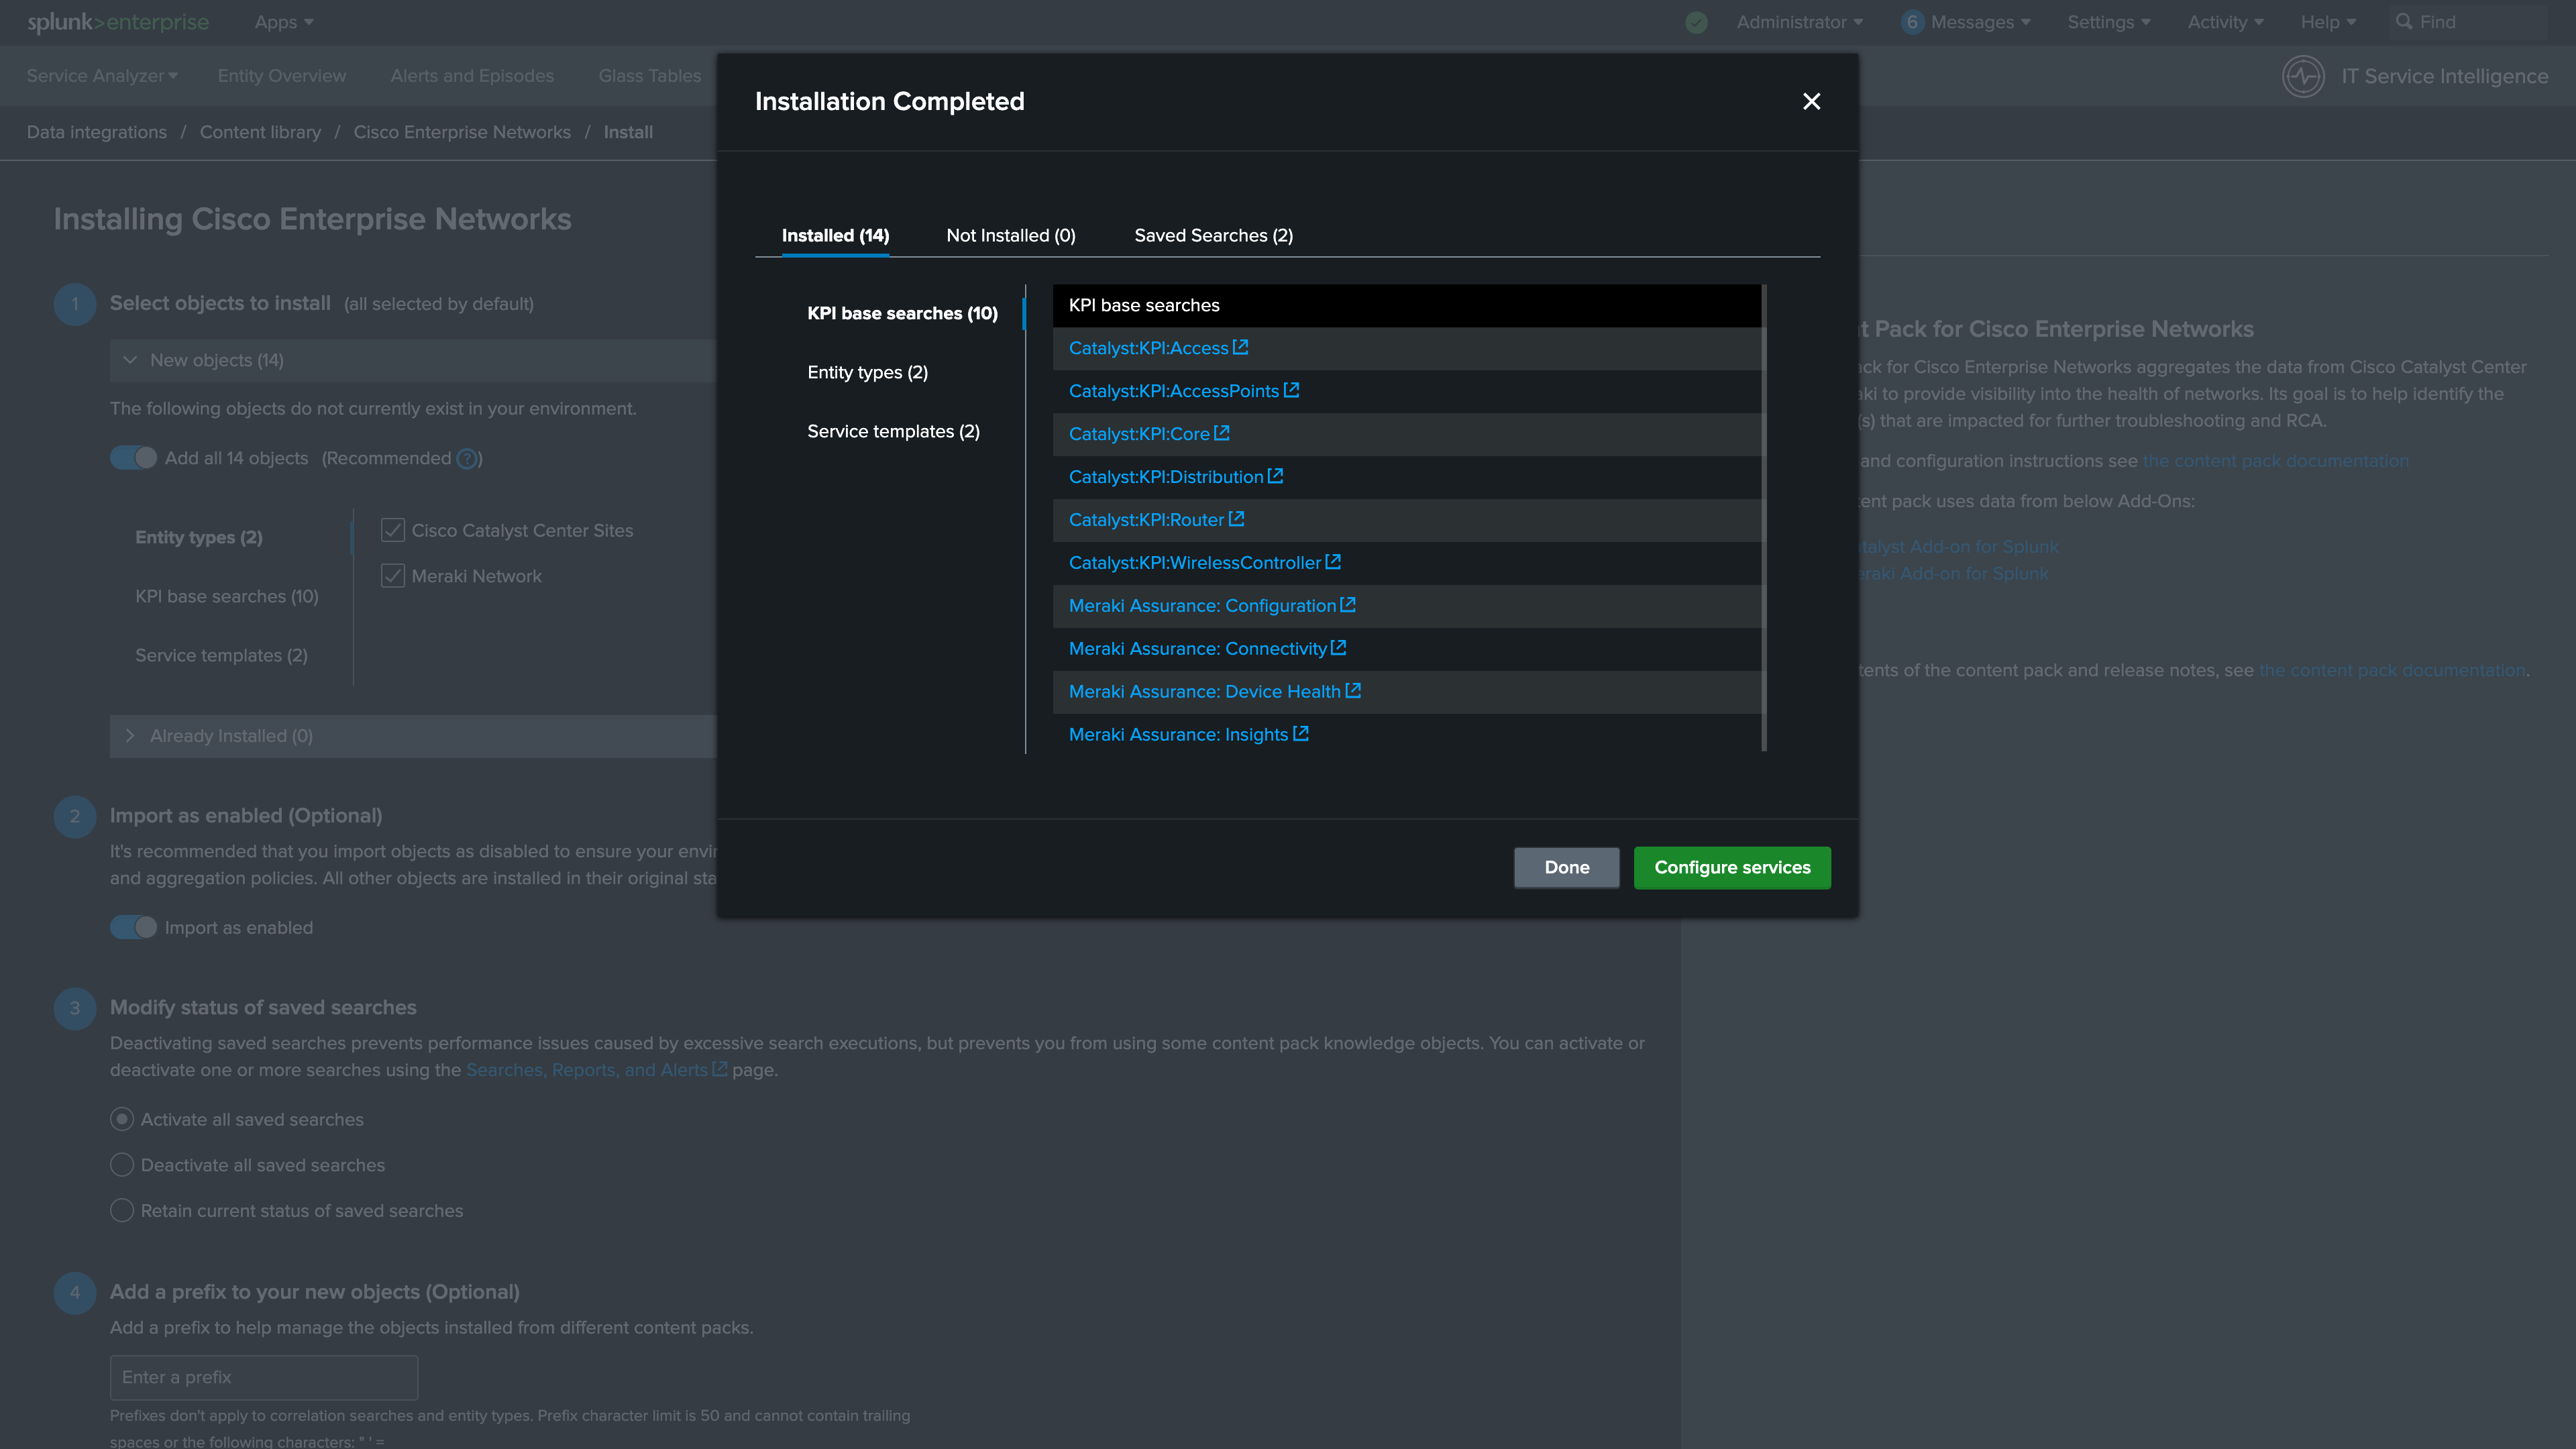Click the IT Service Intelligence pulse icon

[2303, 76]
